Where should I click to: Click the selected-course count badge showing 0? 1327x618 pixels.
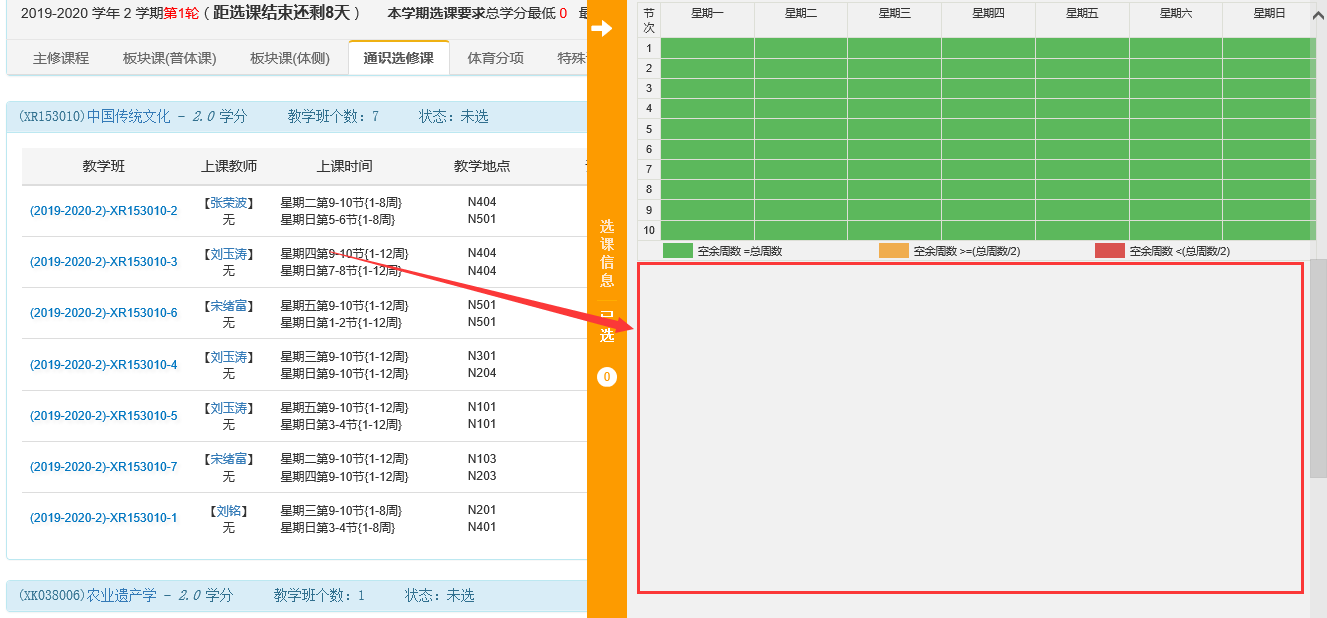click(x=606, y=377)
